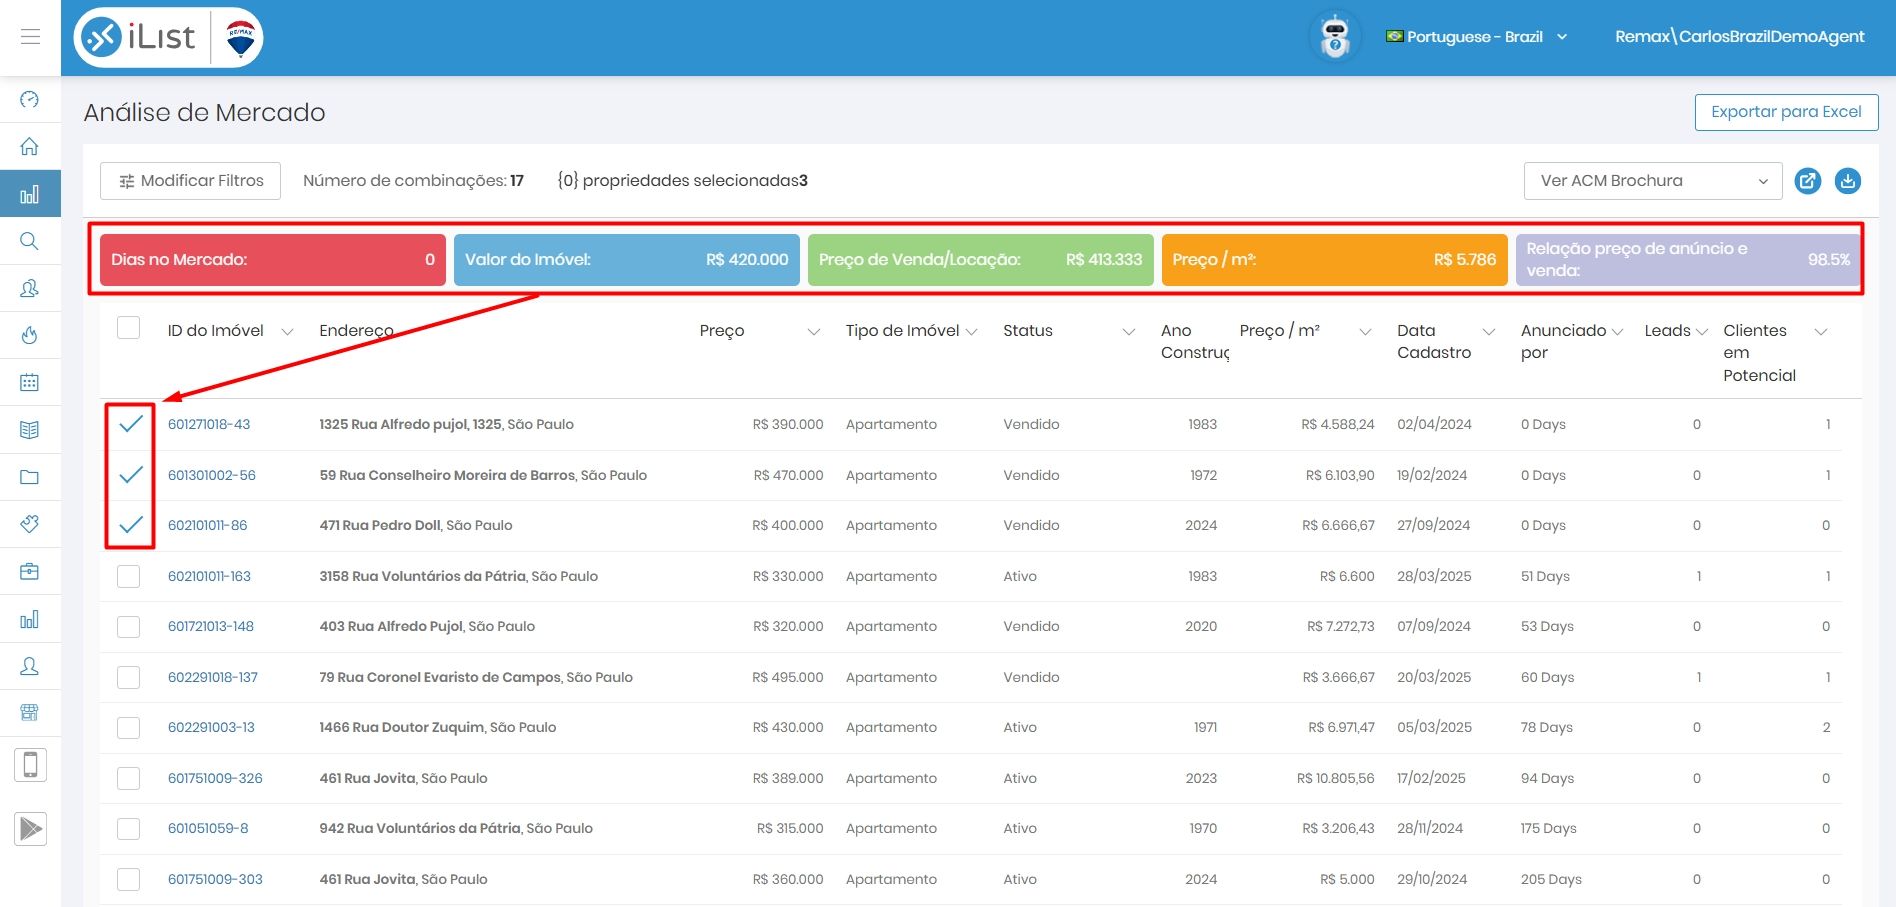Click the iList logo
The height and width of the screenshot is (907, 1896).
tap(140, 38)
